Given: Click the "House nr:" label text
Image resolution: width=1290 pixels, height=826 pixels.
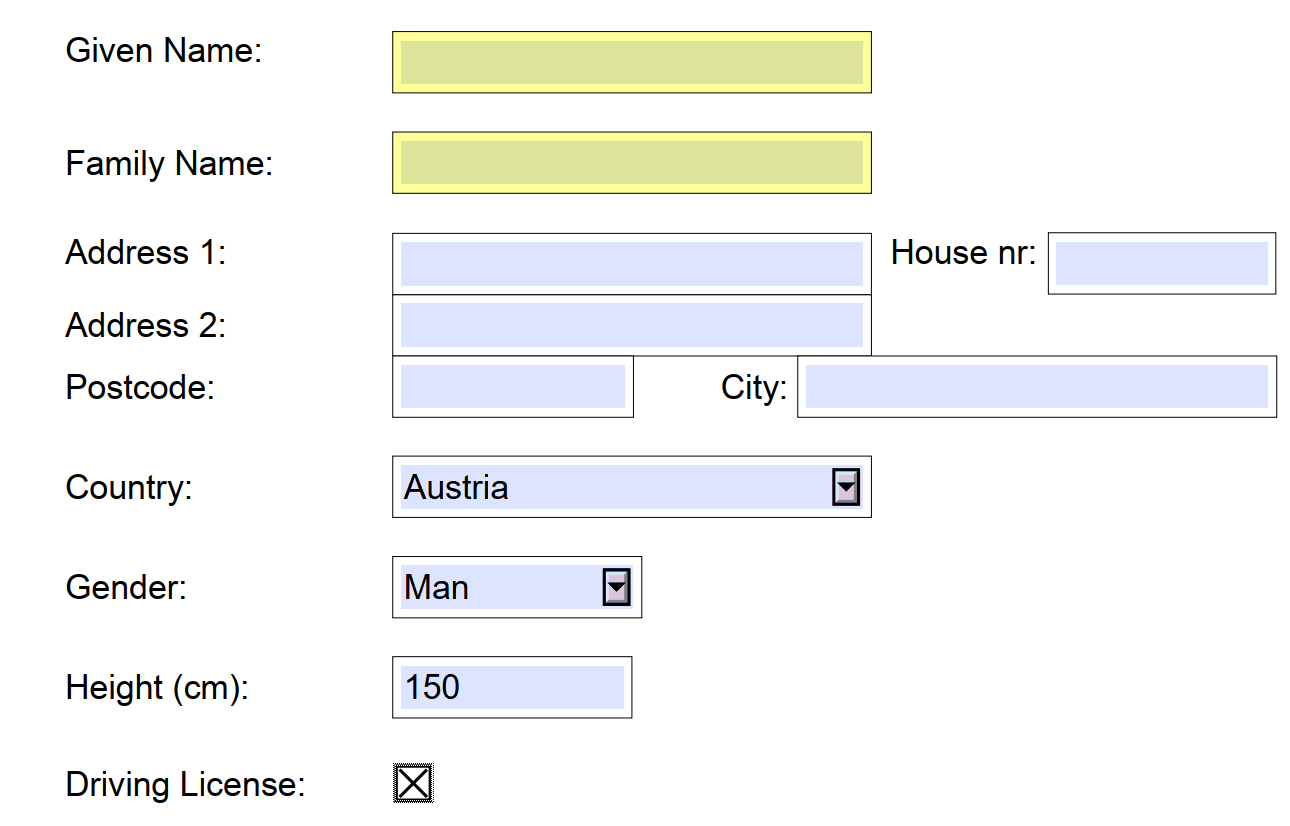Looking at the screenshot, I should click(x=964, y=252).
